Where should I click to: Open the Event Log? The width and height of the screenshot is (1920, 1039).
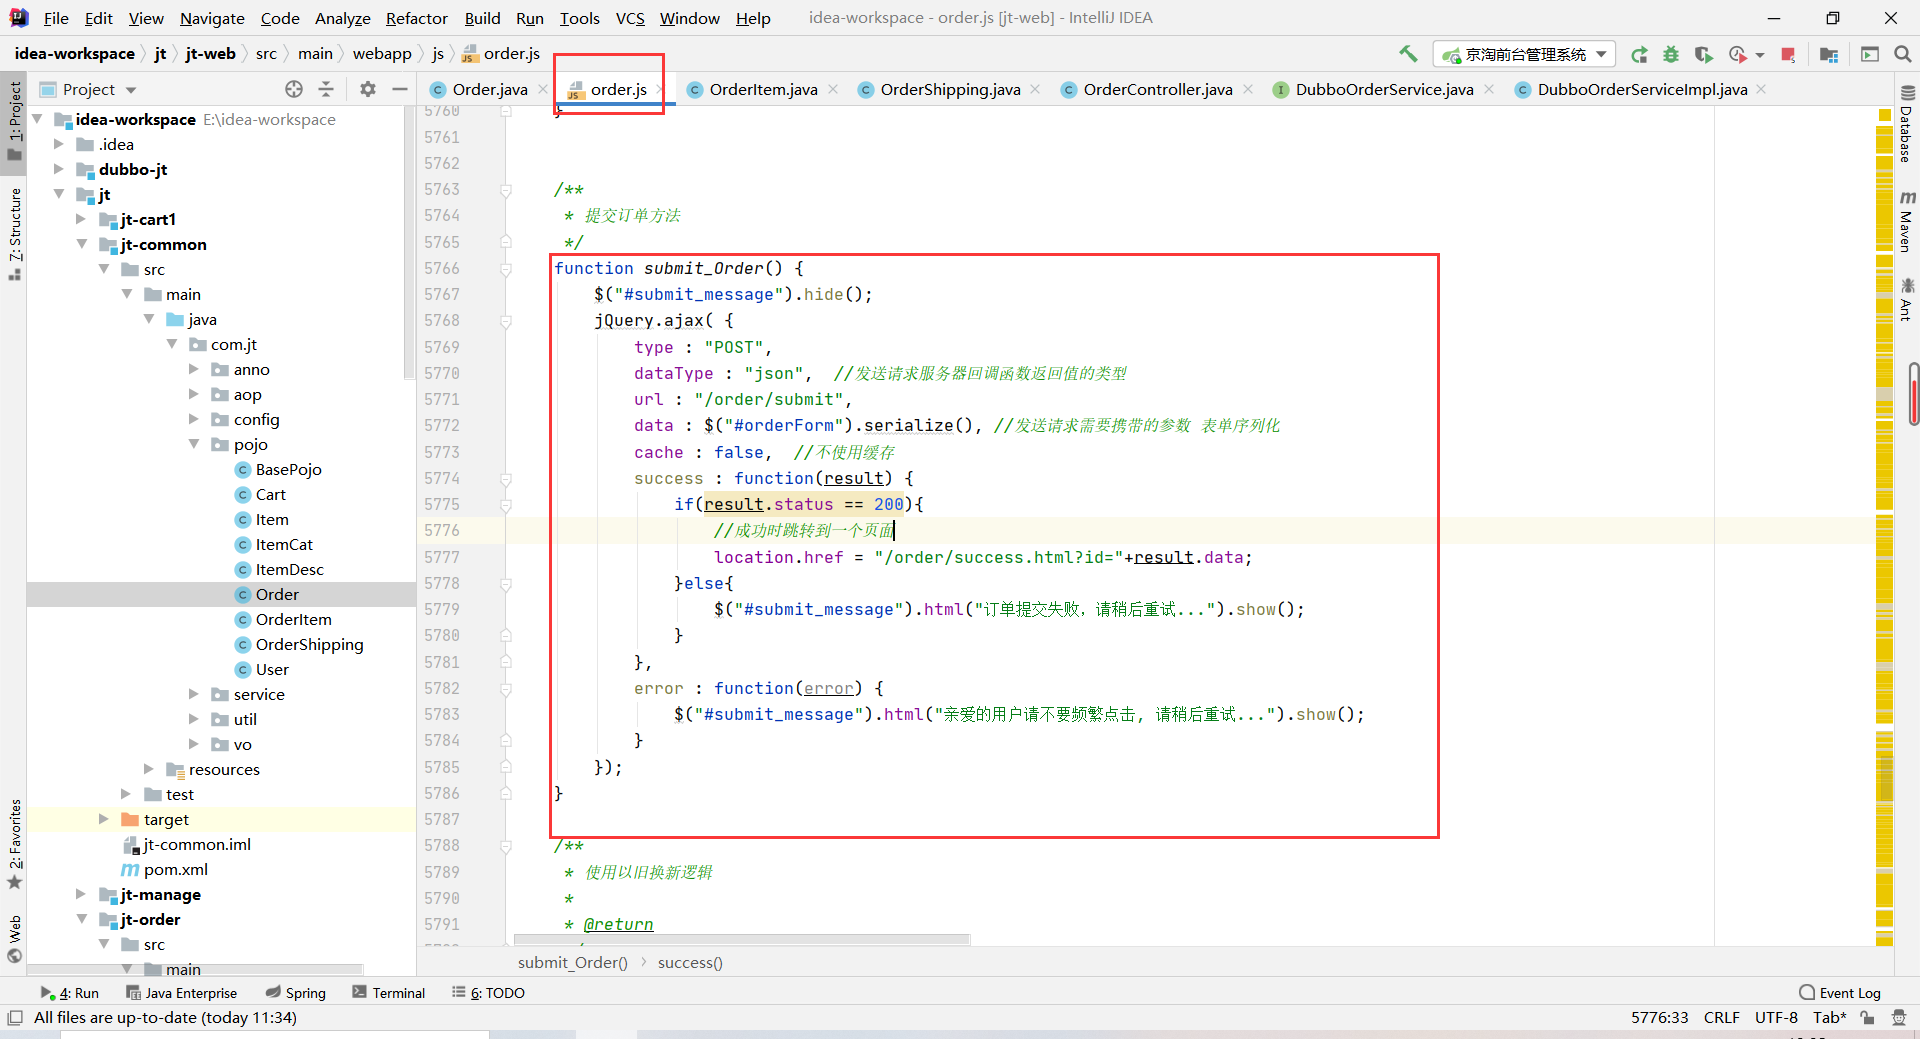tap(1840, 993)
